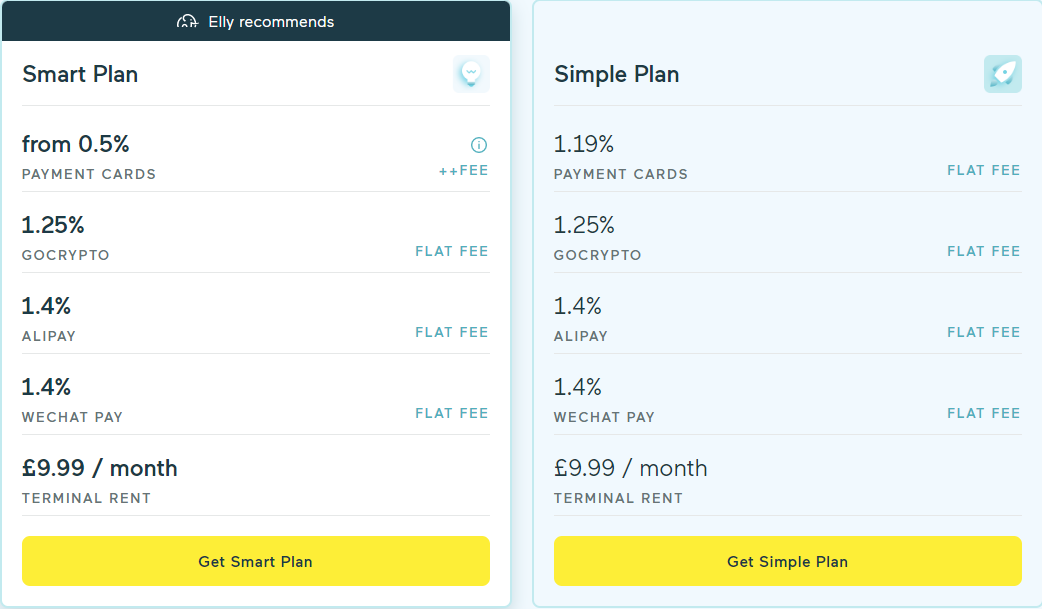Click the 1.25% GoCrypto rate in Simple Plan
The width and height of the screenshot is (1042, 609).
(584, 225)
